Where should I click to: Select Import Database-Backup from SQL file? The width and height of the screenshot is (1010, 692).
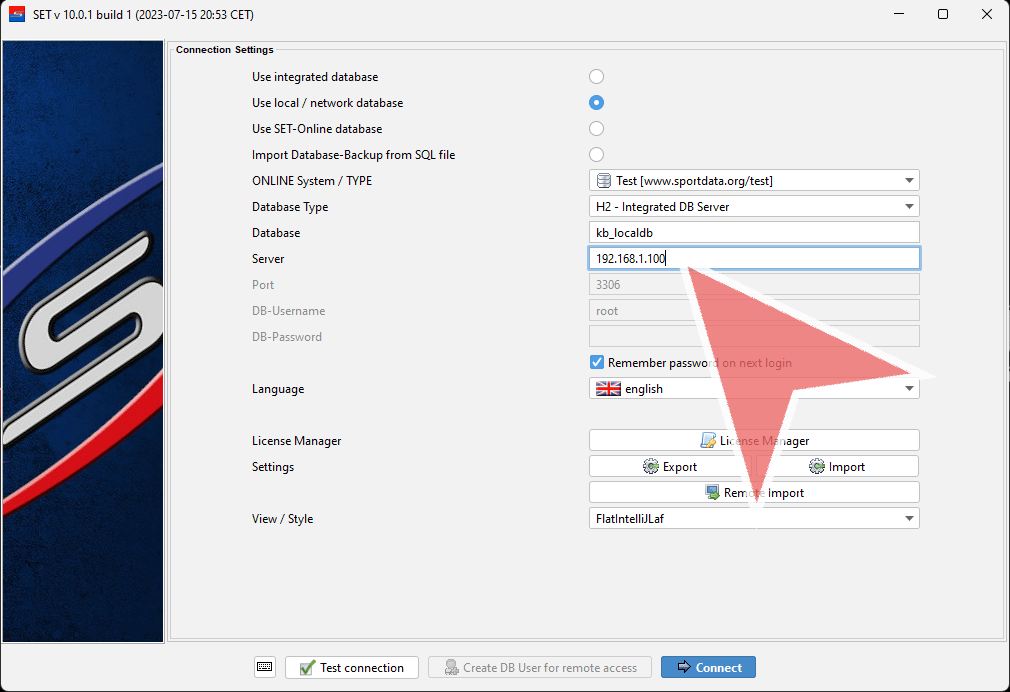(597, 155)
